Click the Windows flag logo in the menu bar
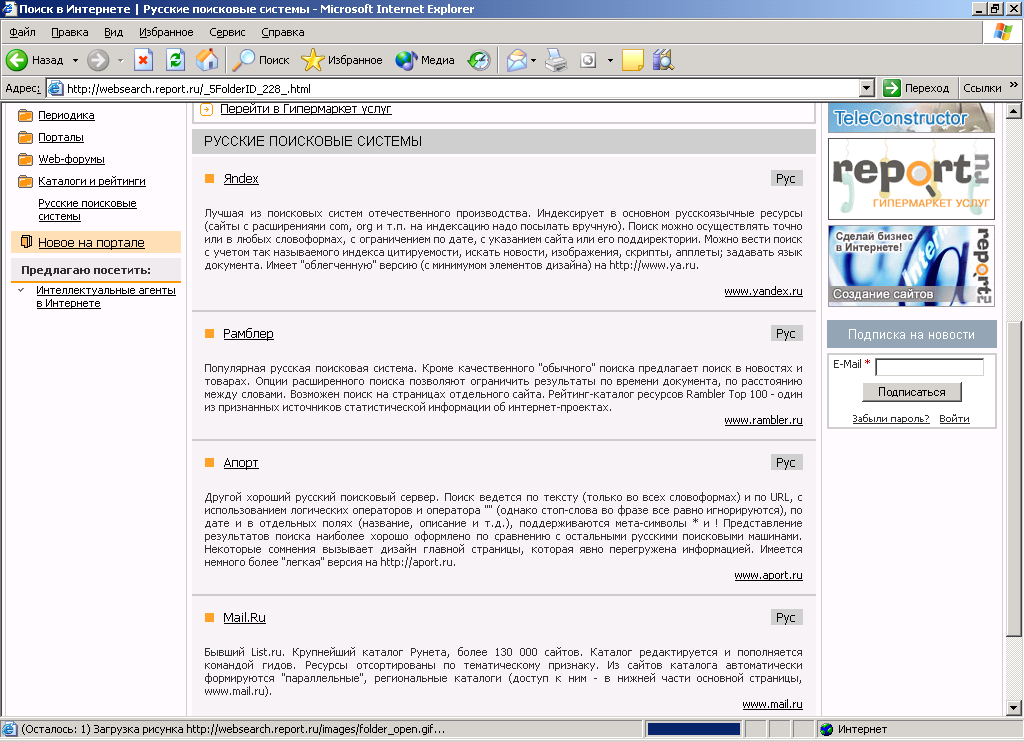1024x742 pixels. point(1002,31)
